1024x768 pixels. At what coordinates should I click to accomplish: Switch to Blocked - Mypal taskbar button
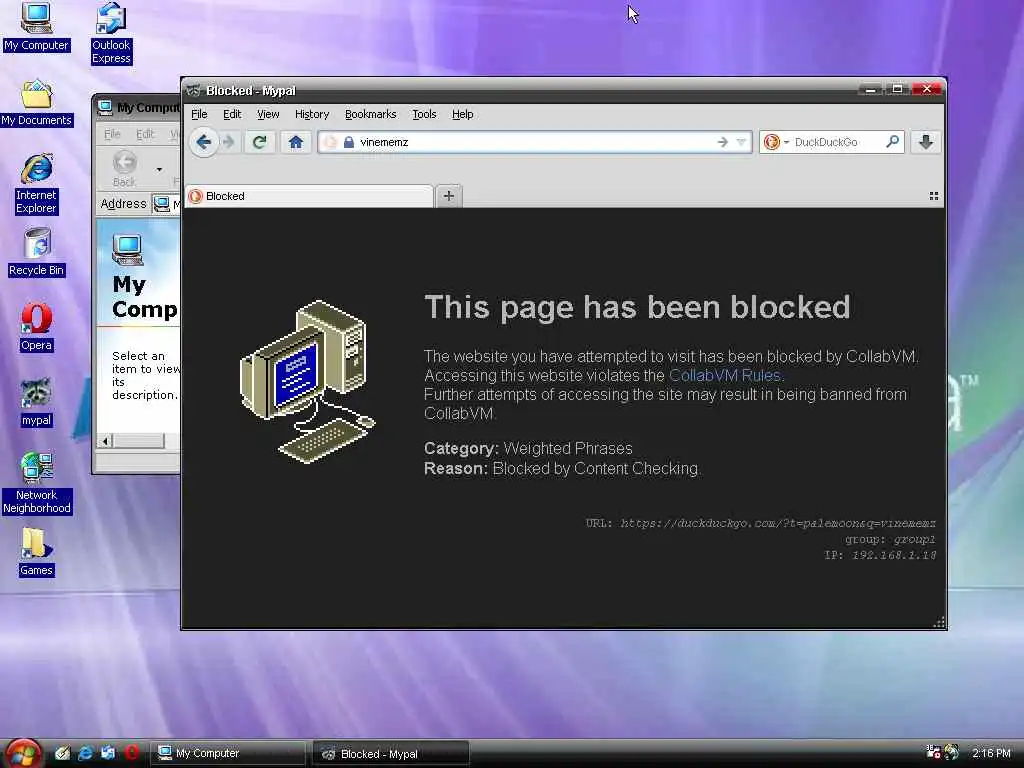(391, 754)
